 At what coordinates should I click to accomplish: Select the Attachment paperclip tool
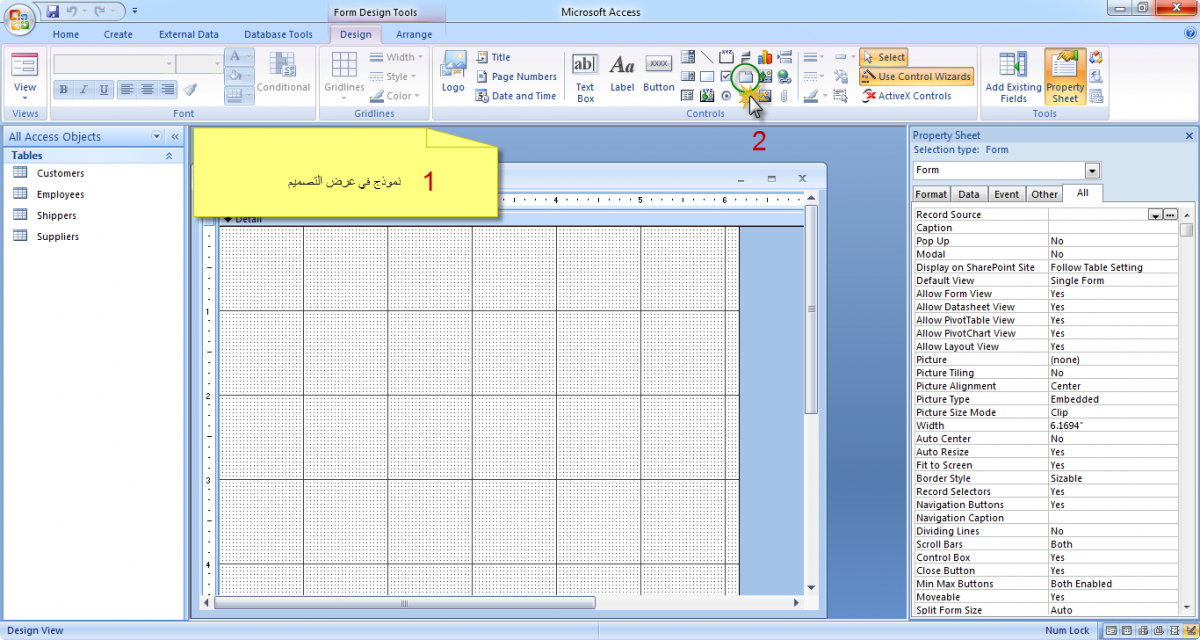(x=784, y=96)
